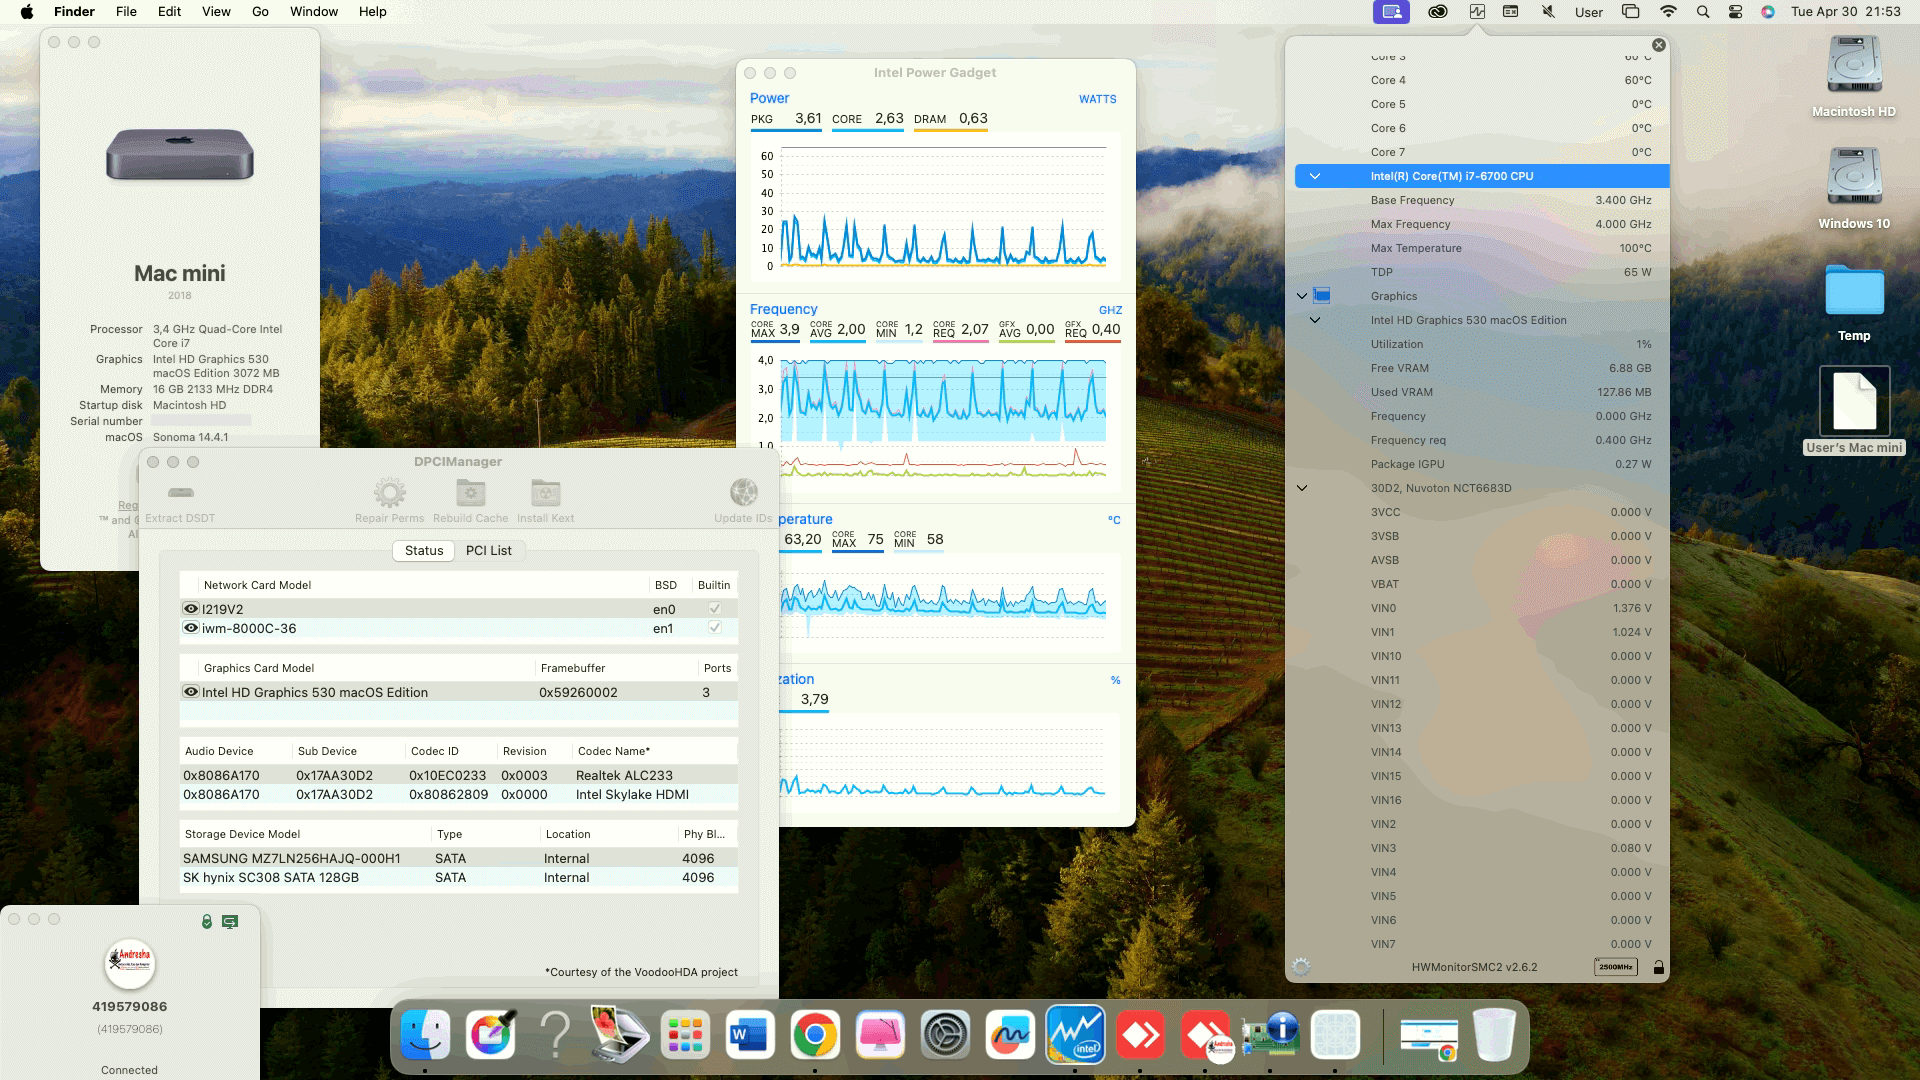Open Finder from the Dock
This screenshot has height=1080, width=1920.
(425, 1035)
